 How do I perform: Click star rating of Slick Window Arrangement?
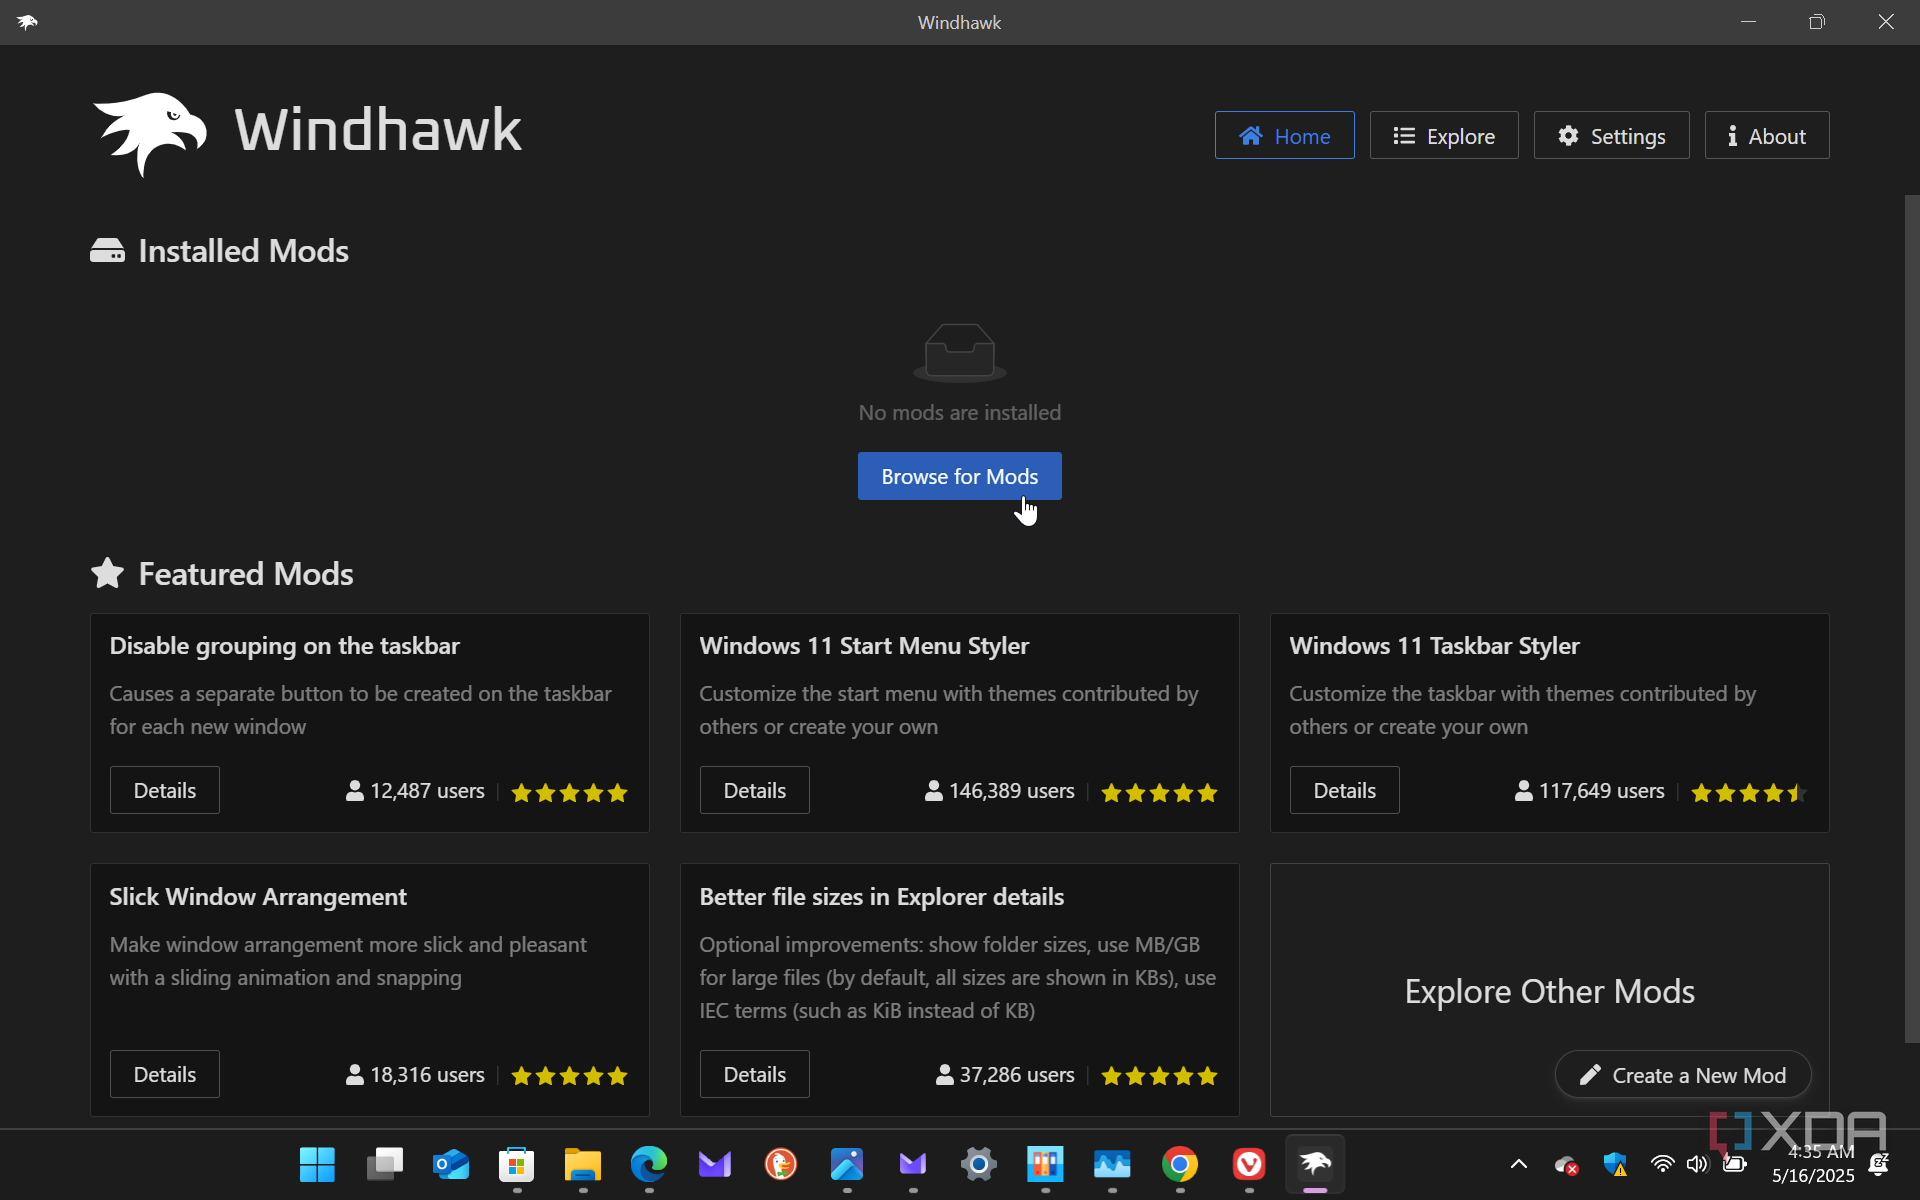pos(569,1076)
